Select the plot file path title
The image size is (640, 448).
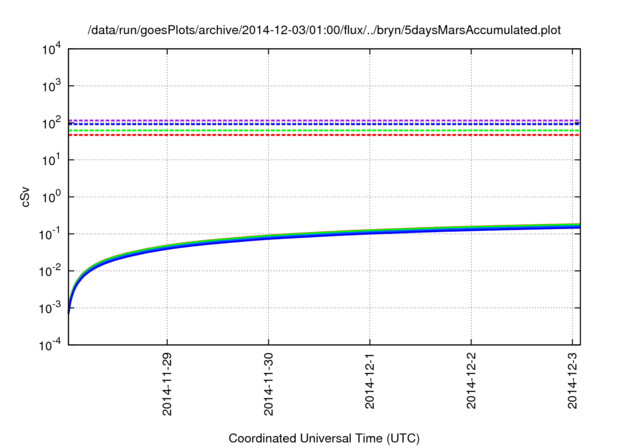coord(324,30)
